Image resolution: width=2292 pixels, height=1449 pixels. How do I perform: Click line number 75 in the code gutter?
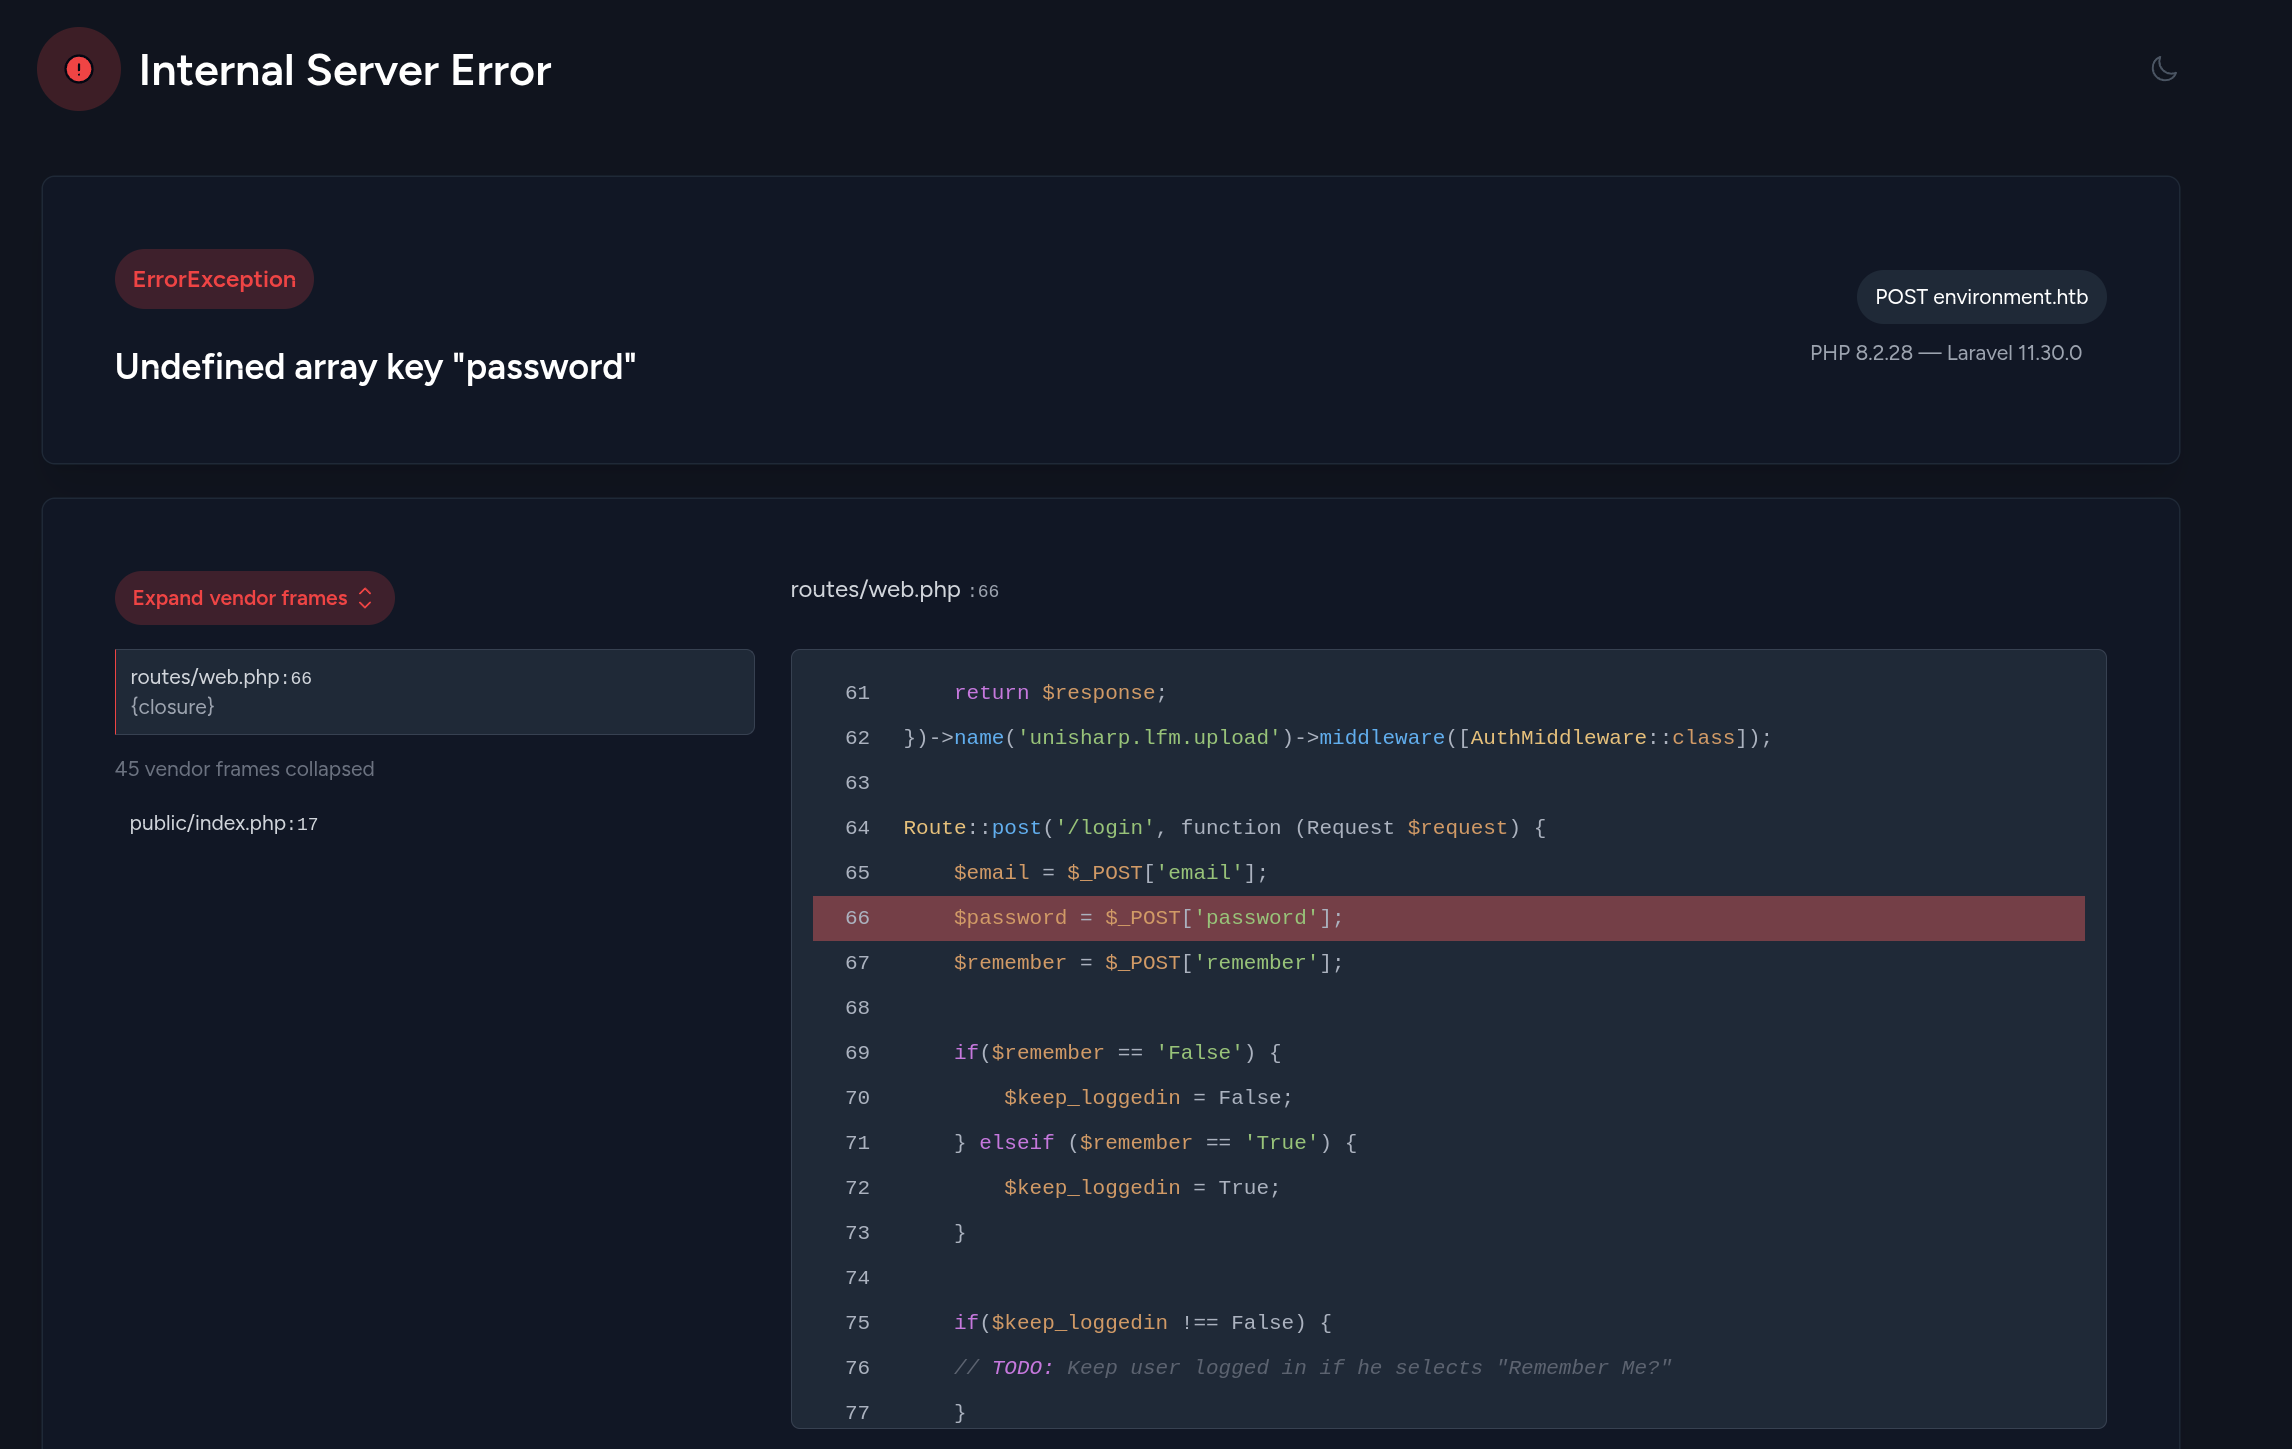(857, 1323)
